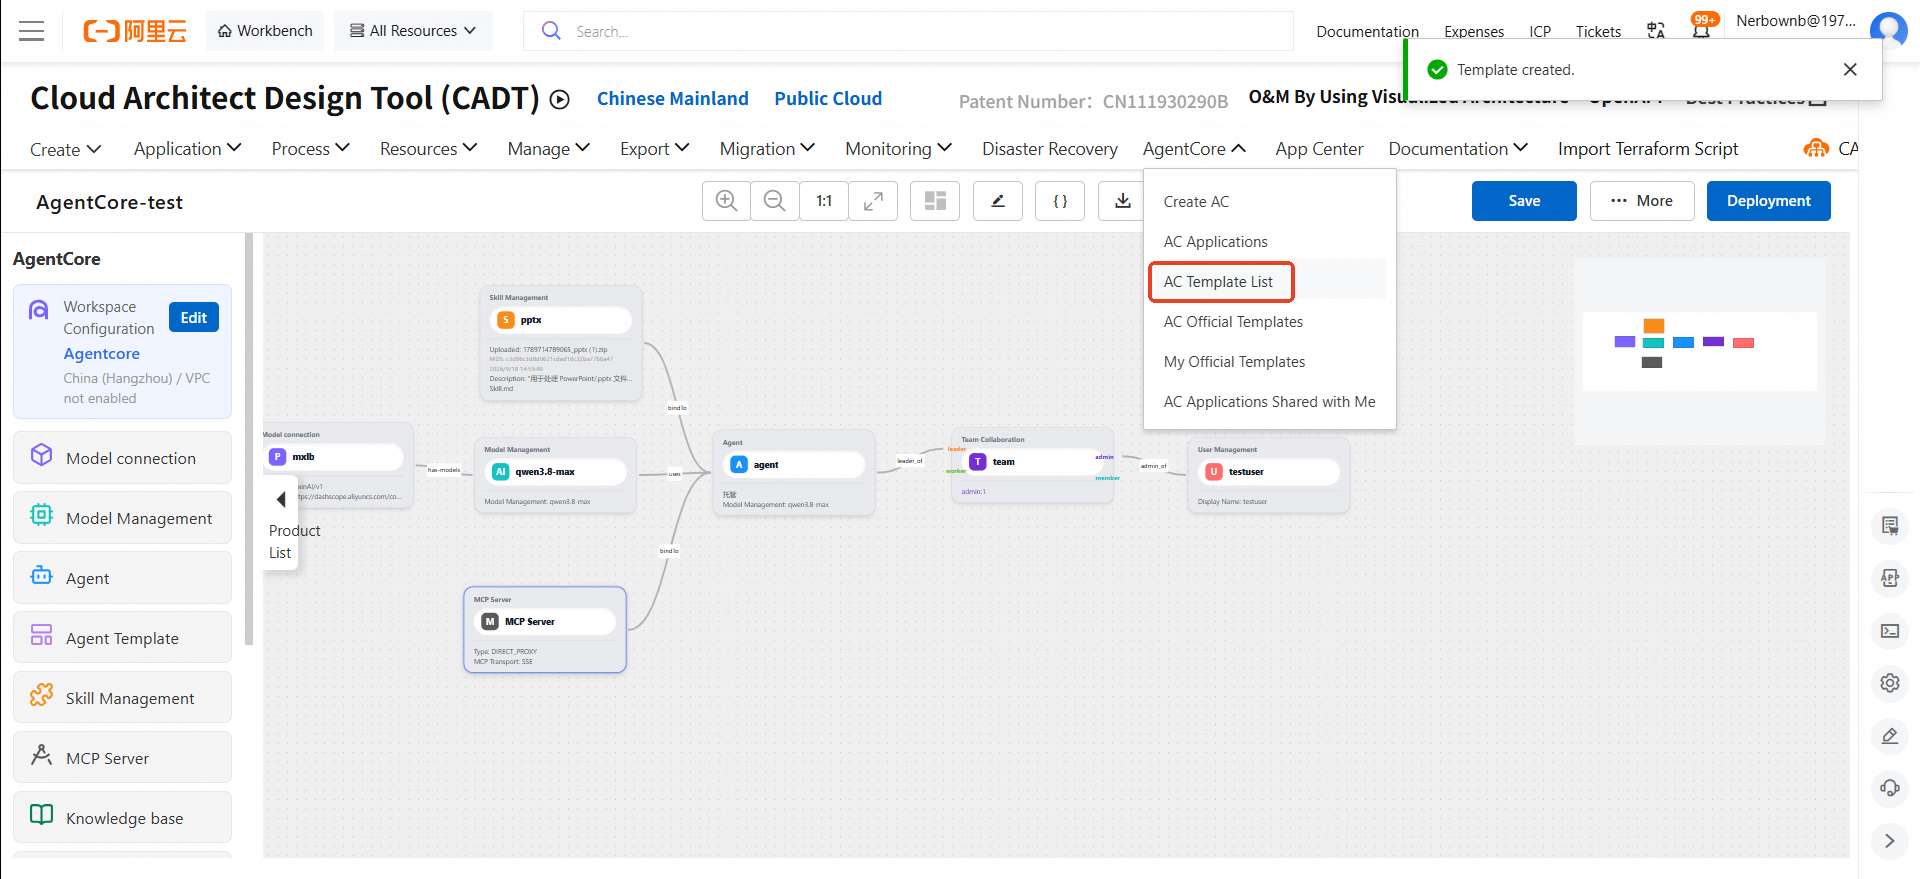
Task: Select Create AC menu item
Action: 1196,201
